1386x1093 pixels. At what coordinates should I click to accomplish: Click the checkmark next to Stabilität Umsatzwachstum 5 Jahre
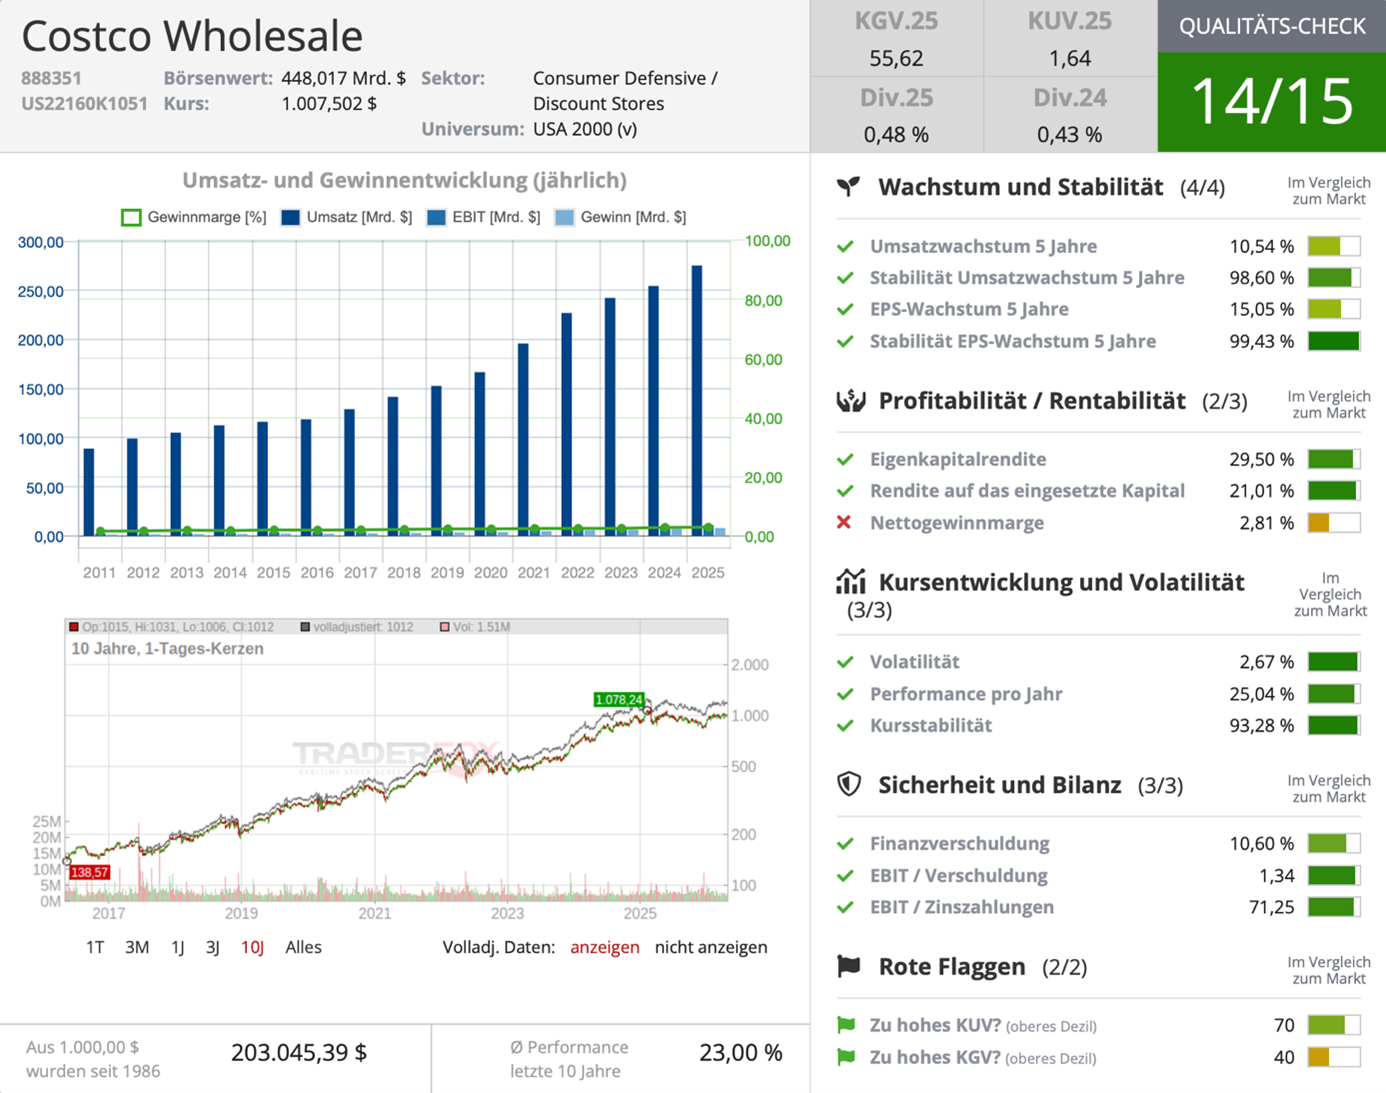coord(846,278)
